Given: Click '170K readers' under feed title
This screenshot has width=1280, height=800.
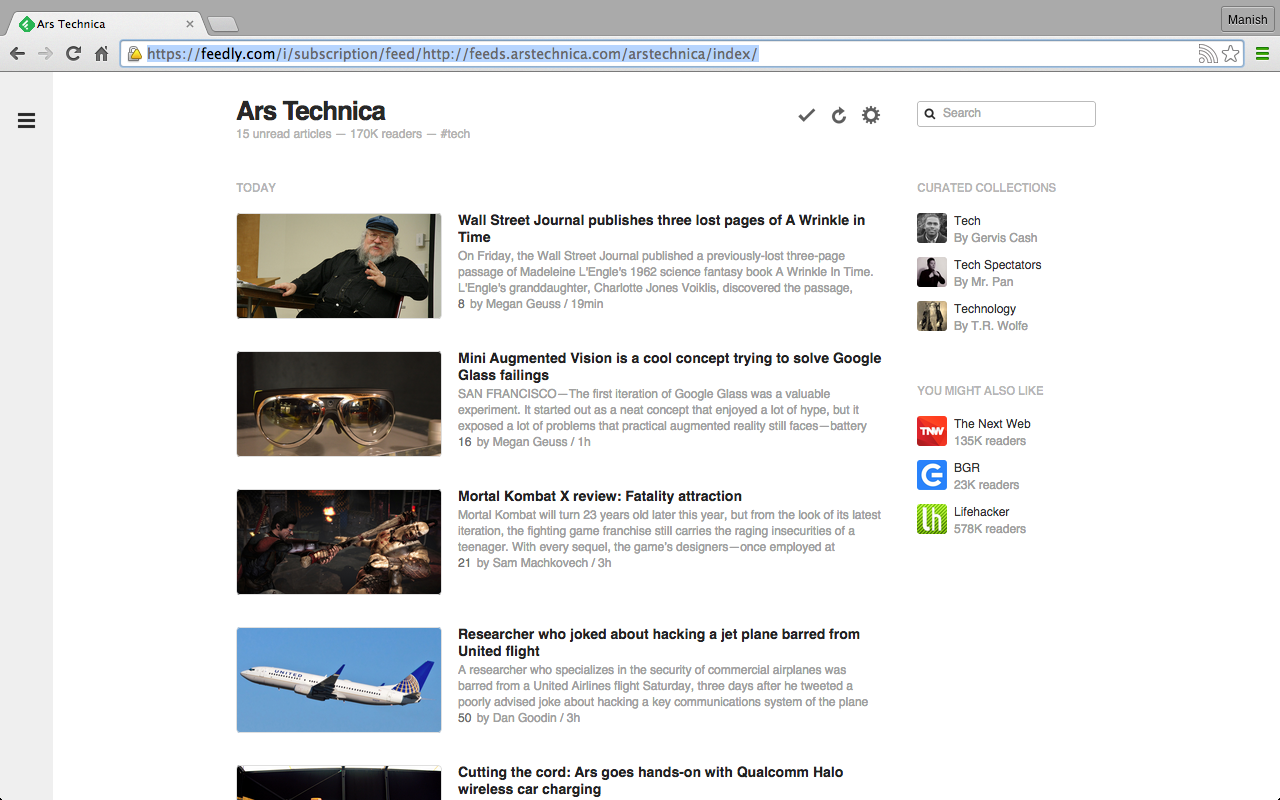Looking at the screenshot, I should pos(386,134).
